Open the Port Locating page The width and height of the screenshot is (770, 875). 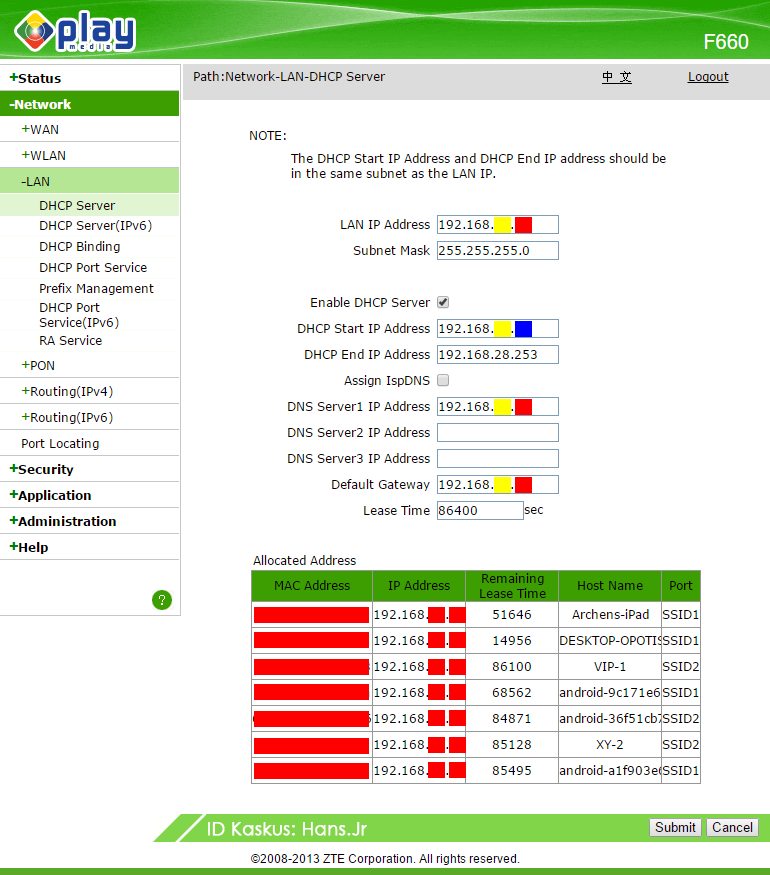(x=60, y=443)
